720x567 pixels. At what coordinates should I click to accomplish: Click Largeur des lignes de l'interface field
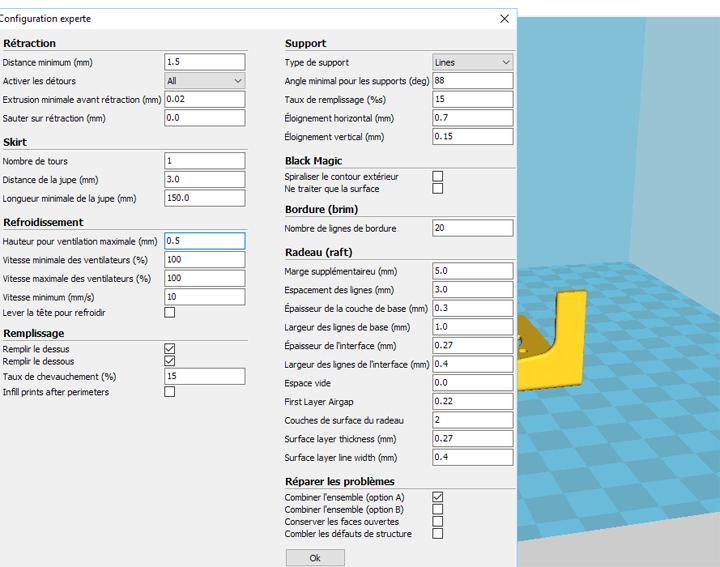(472, 364)
